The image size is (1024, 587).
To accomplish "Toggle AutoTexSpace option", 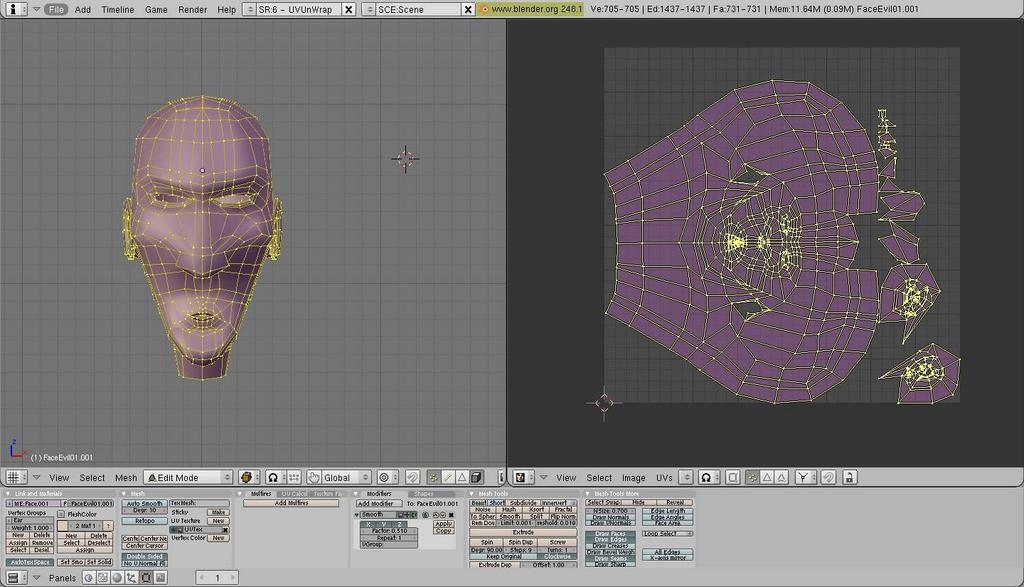I will (30, 562).
